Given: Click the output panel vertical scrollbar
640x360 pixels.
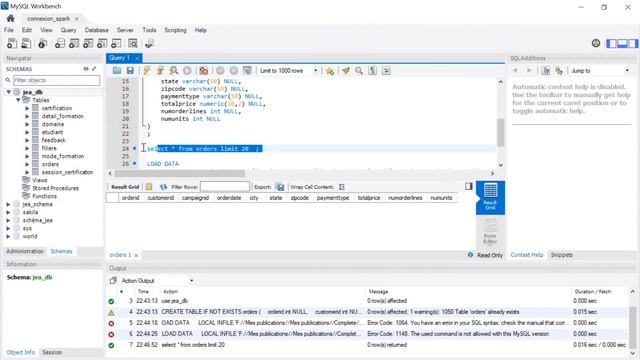Looking at the screenshot, I should coord(632,321).
